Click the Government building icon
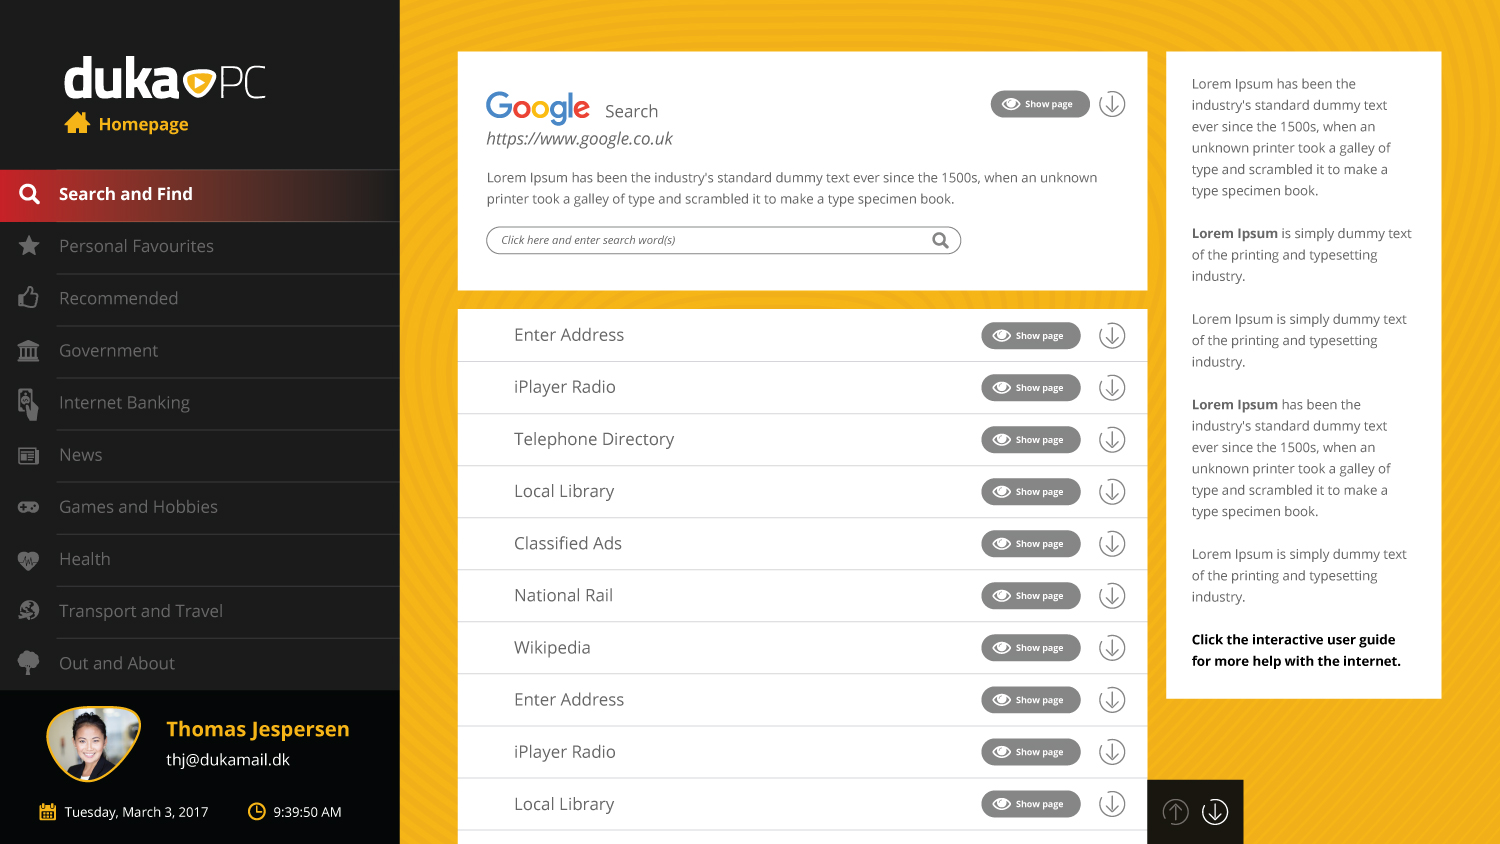The width and height of the screenshot is (1500, 844). click(28, 350)
